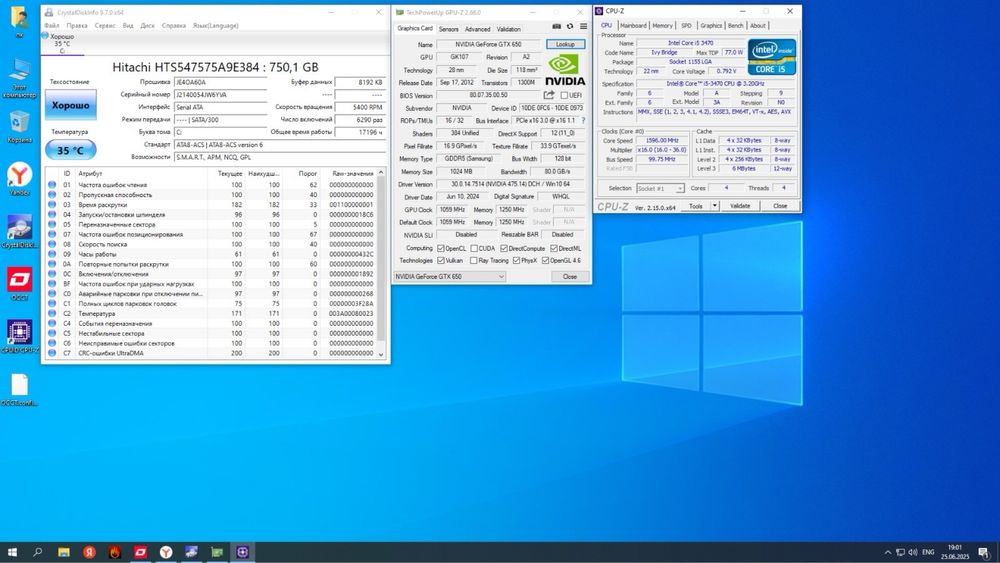Screen dimensions: 1000x563
Task: Open the notification center tray icon
Action: click(x=985, y=552)
